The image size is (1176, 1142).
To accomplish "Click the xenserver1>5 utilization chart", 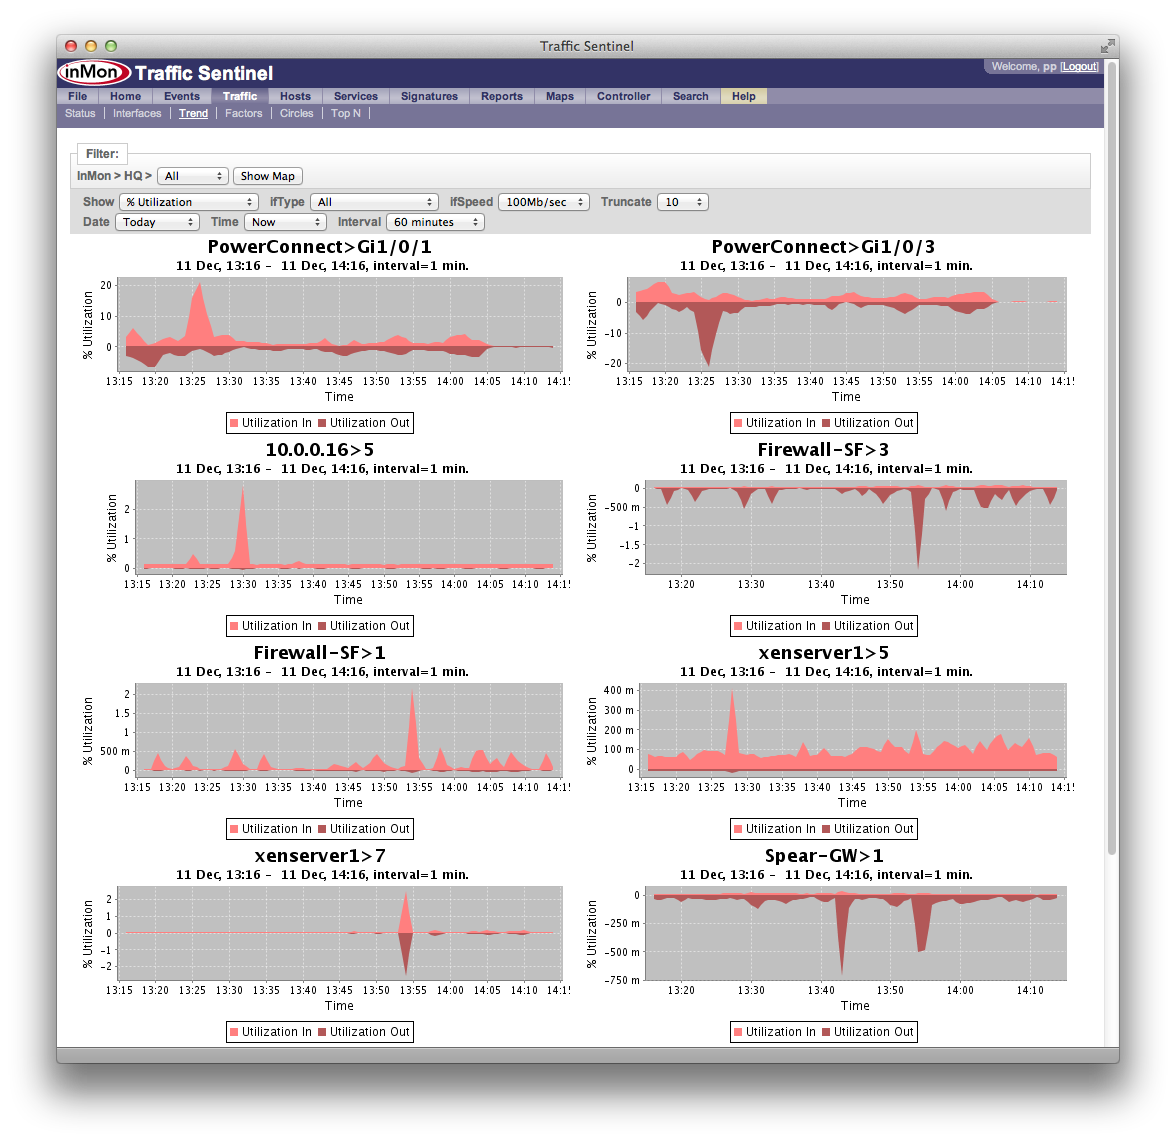I will 853,730.
